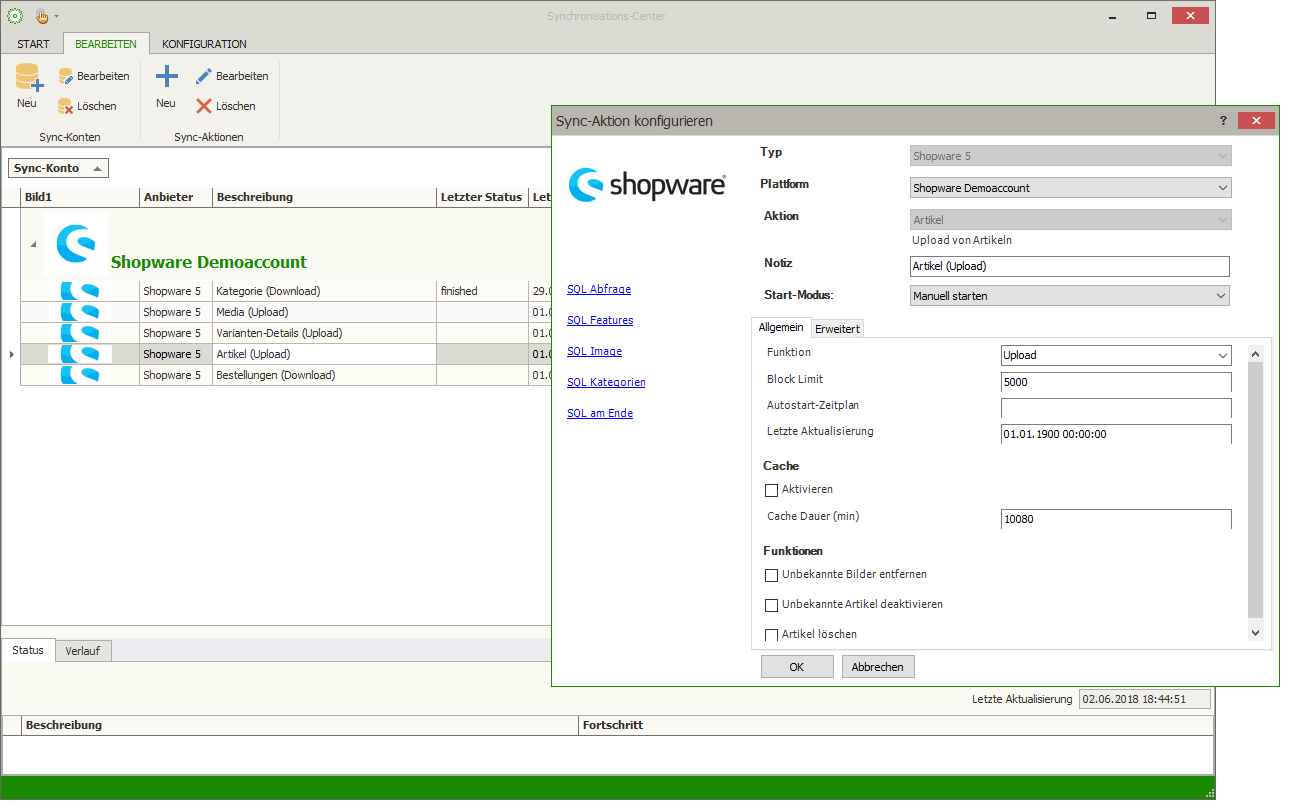Screen dimensions: 1294x811
Task: Click the dialog scrollbar down arrow
Action: 1256,632
